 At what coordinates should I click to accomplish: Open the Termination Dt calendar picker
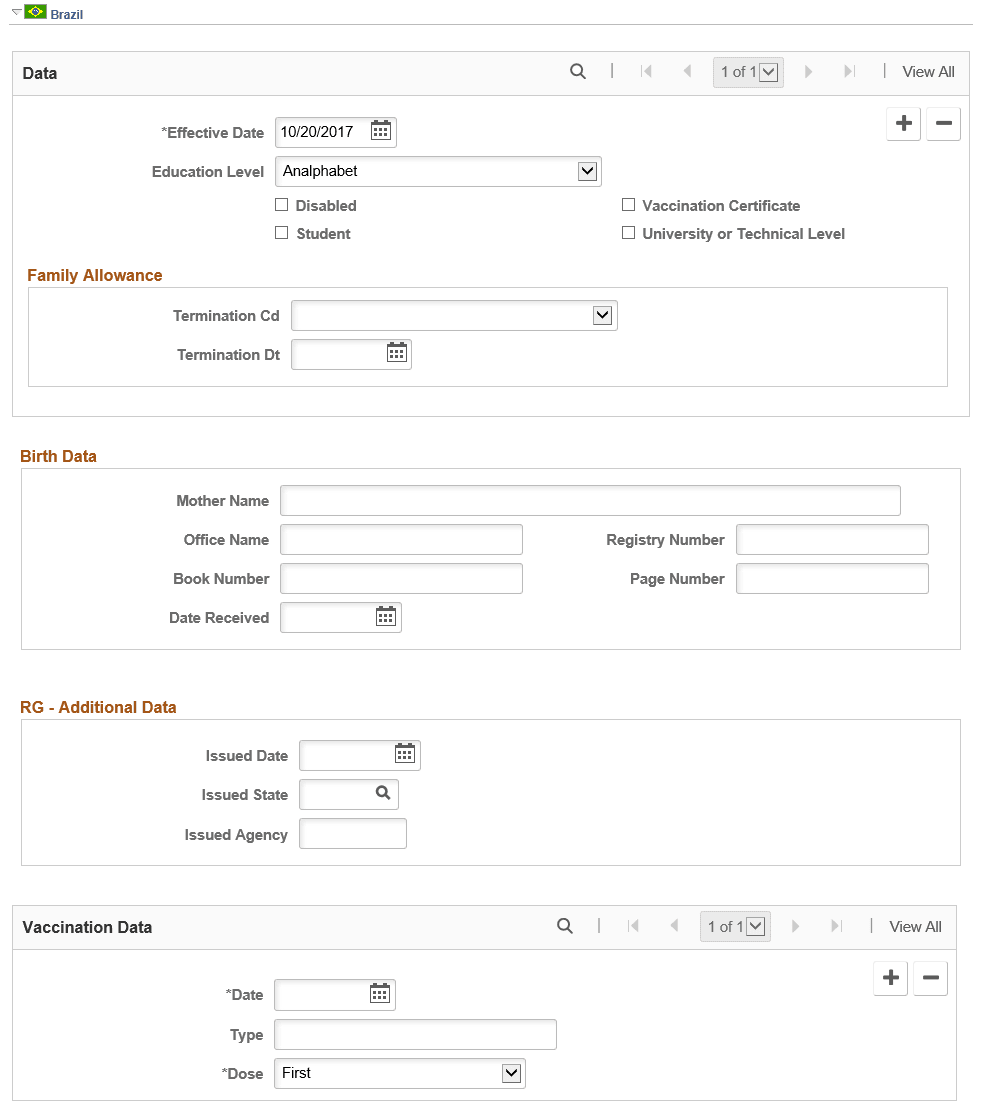pos(396,353)
